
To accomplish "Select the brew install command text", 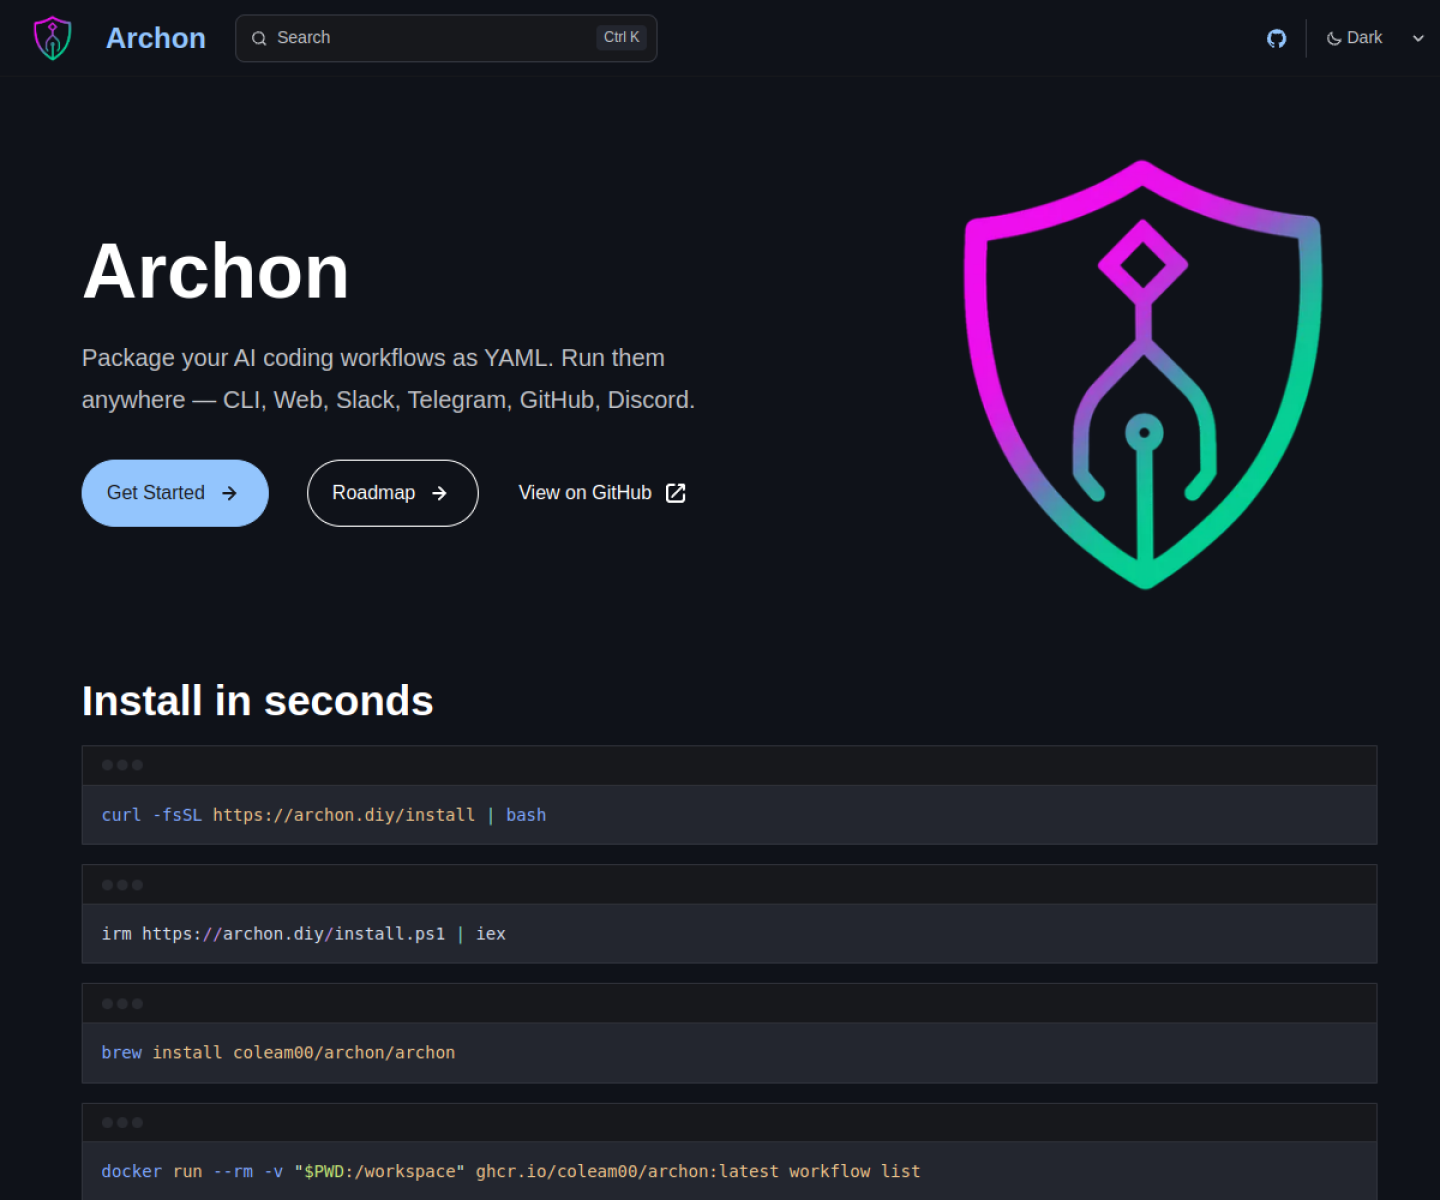I will coord(278,1053).
